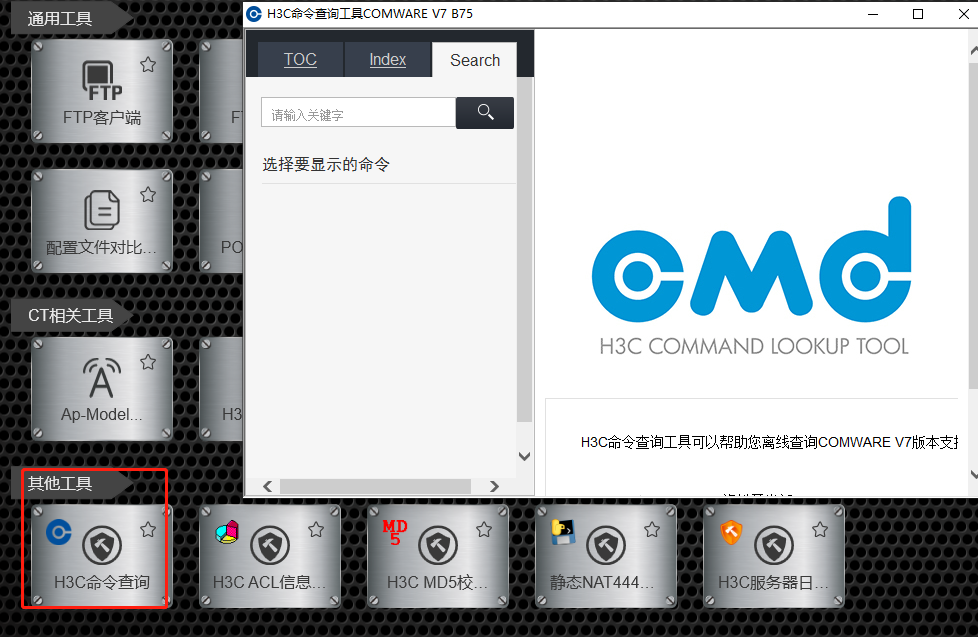Viewport: 978px width, 637px height.
Task: Star the H3C服务器日 tile
Action: [820, 530]
